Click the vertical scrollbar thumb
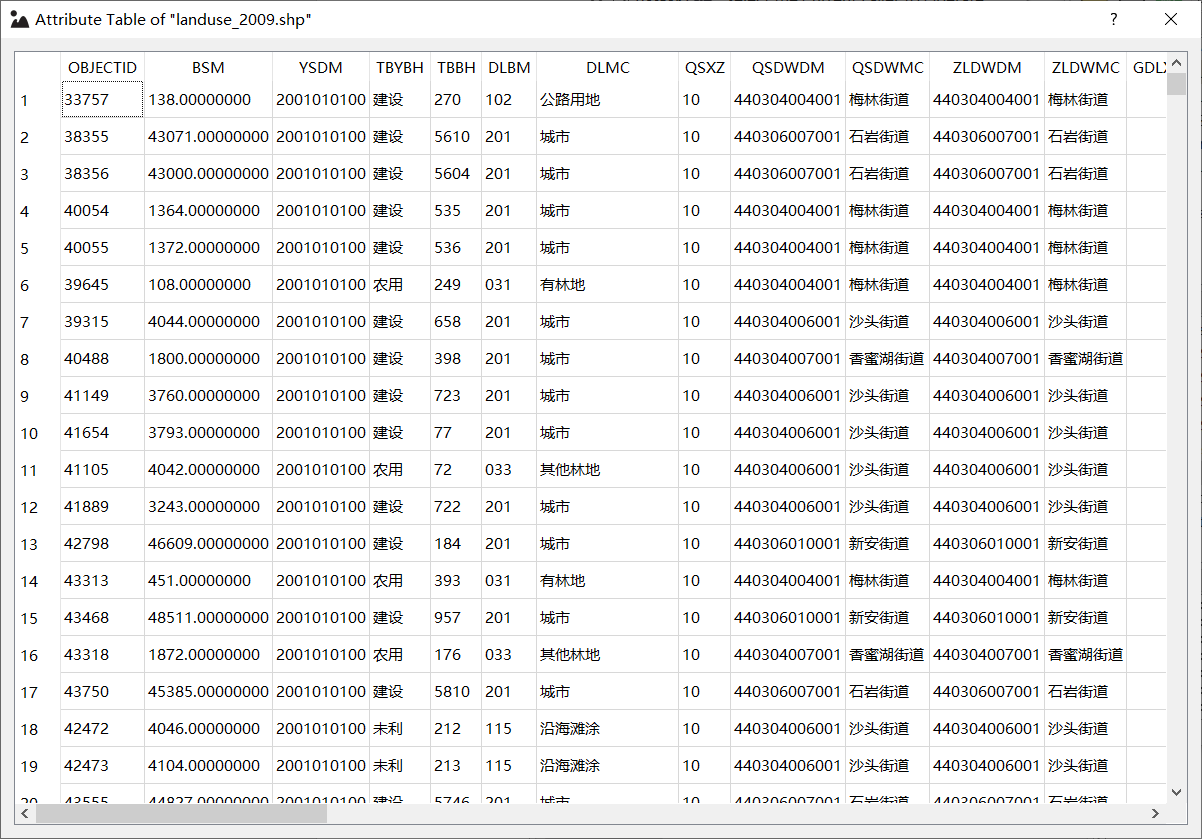This screenshot has width=1202, height=839. (x=1176, y=84)
